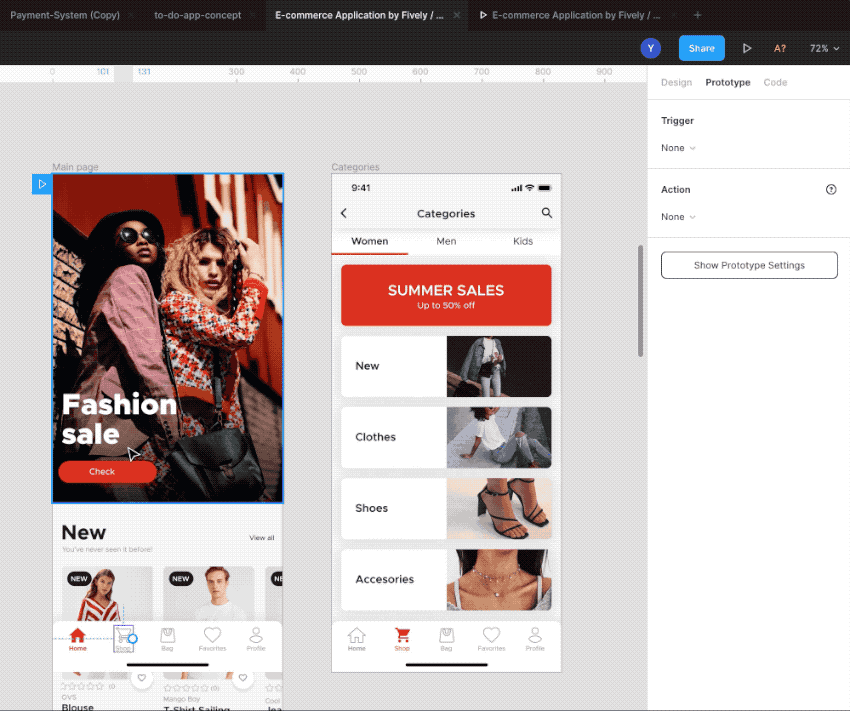Open the 72% zoom dropdown

[824, 48]
